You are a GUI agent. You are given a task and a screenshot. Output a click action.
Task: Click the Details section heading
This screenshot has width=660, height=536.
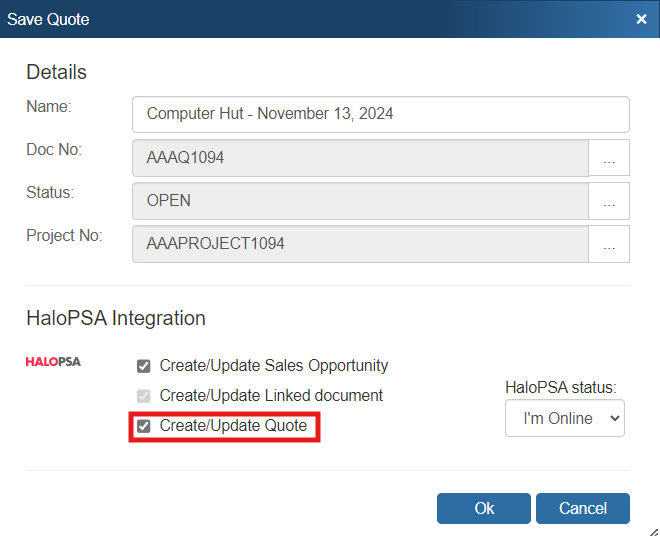pos(56,72)
